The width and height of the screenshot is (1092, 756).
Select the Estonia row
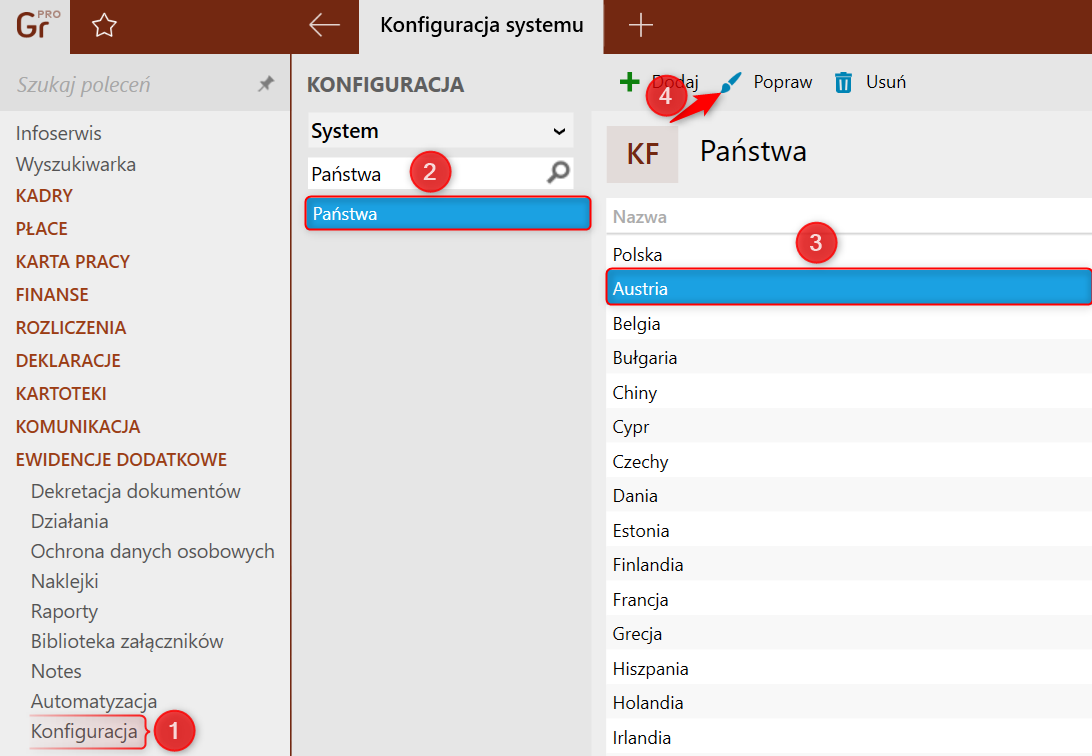pos(849,530)
